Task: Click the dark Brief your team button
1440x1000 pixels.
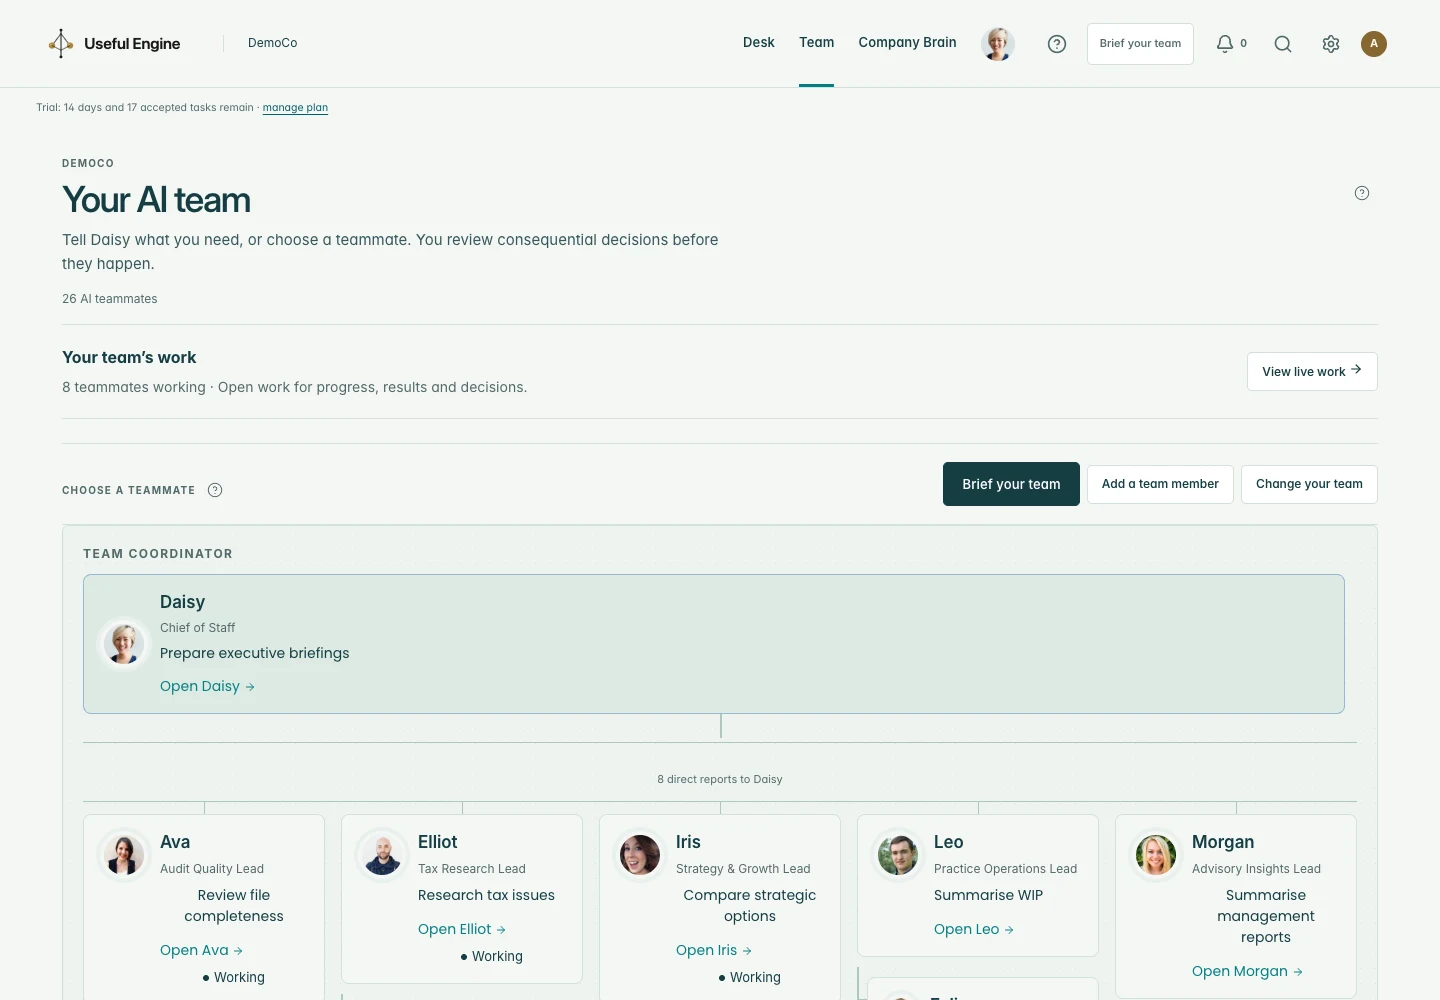Action: [1011, 484]
